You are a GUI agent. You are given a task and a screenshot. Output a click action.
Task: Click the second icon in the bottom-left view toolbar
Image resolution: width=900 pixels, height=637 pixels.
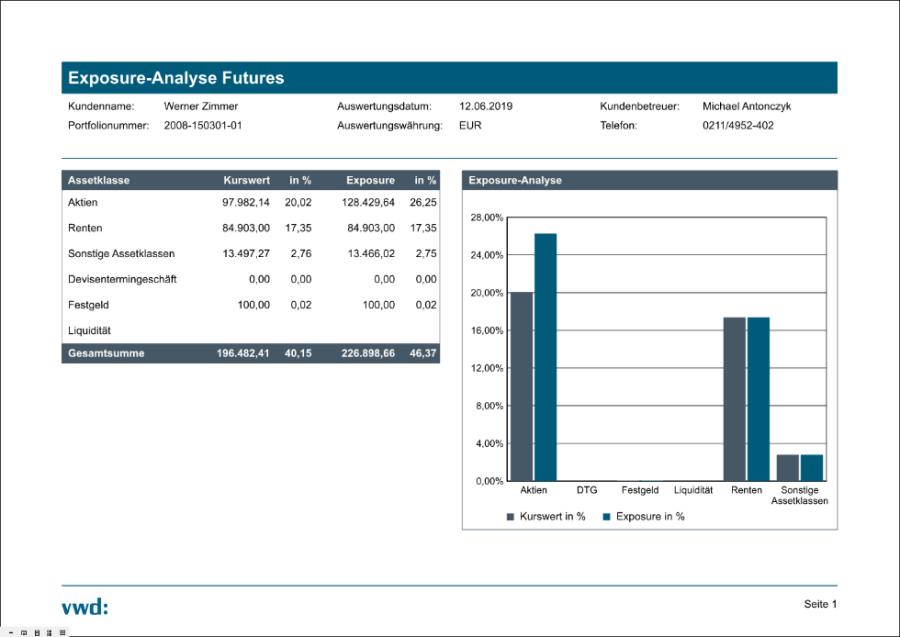[24, 632]
